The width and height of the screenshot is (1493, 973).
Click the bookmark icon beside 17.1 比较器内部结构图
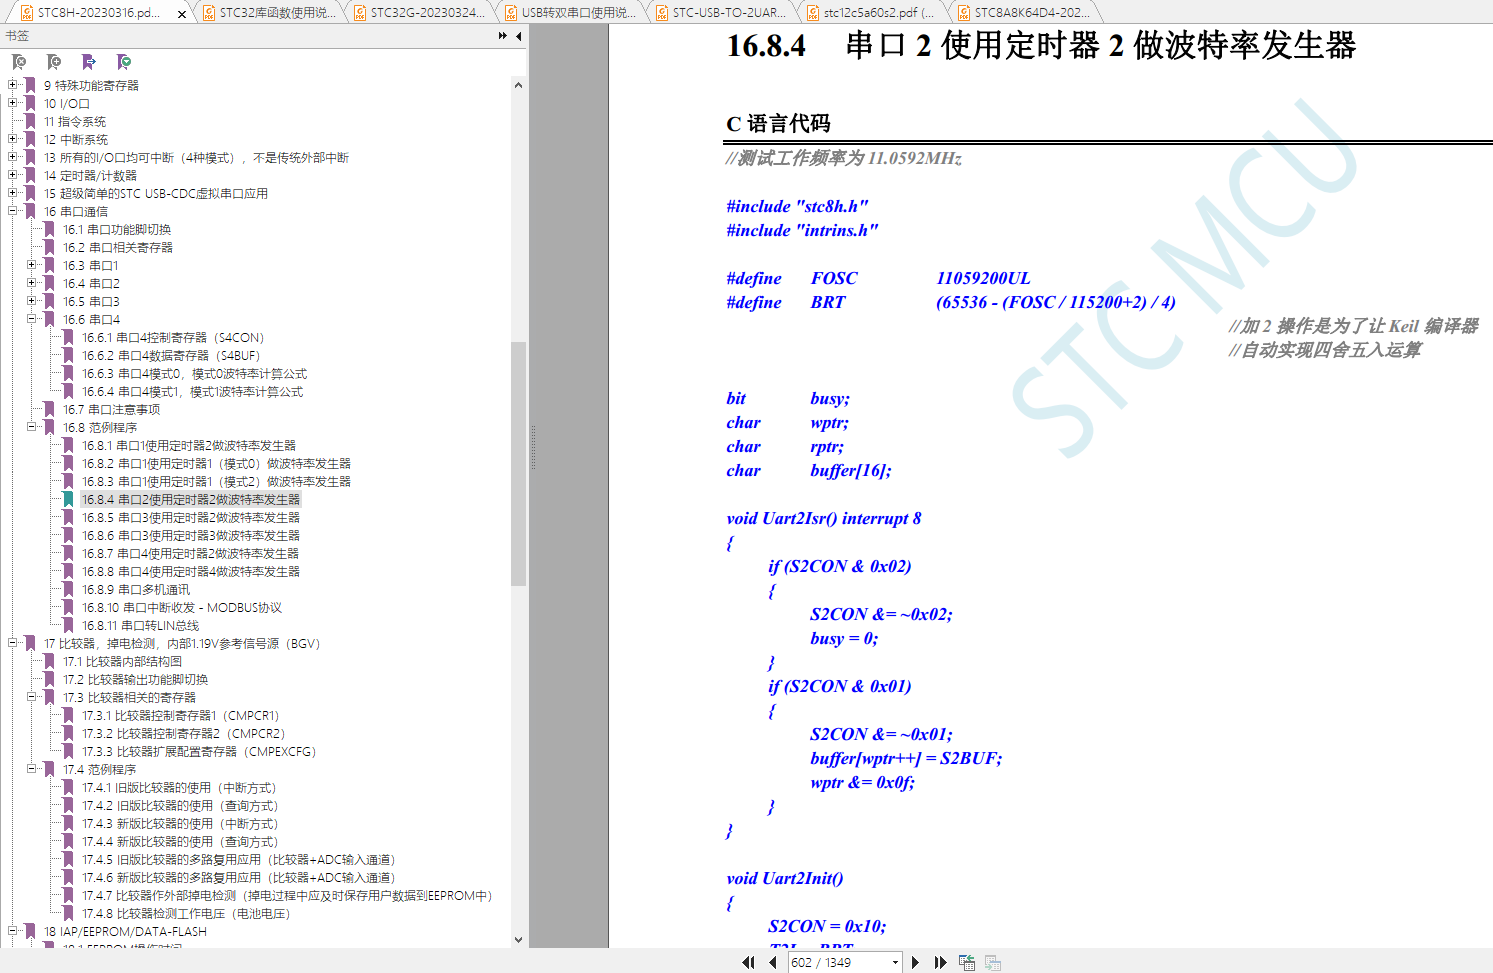(49, 662)
